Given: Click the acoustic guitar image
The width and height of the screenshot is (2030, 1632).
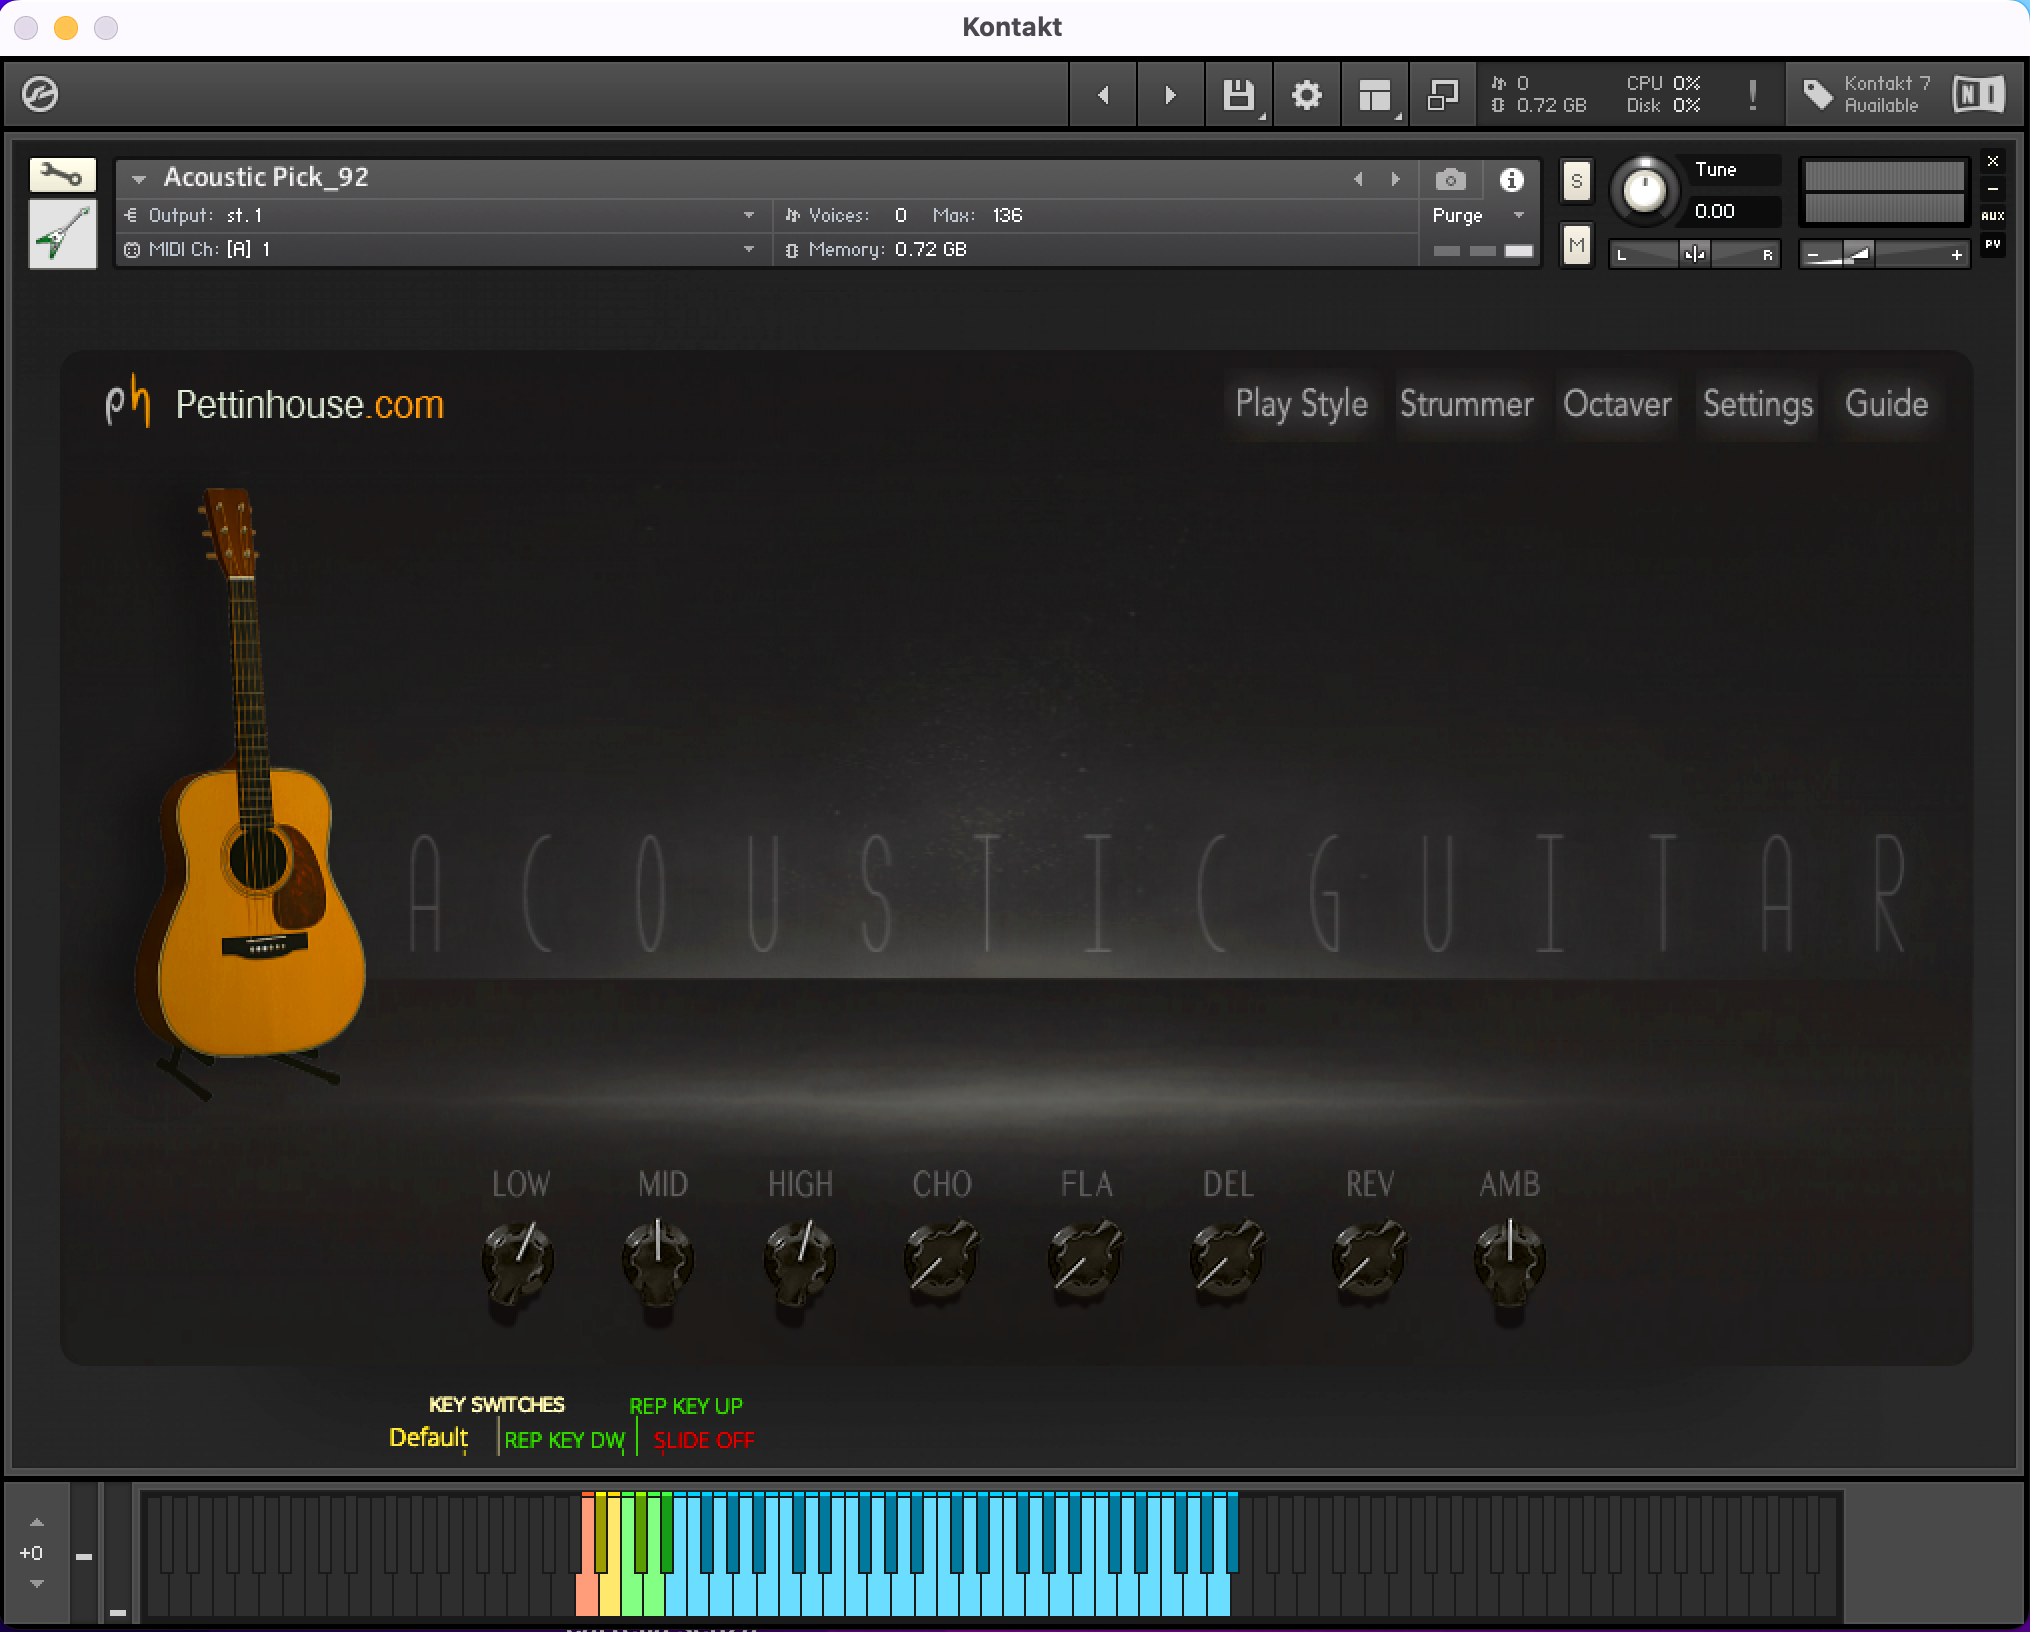Looking at the screenshot, I should coord(249,790).
